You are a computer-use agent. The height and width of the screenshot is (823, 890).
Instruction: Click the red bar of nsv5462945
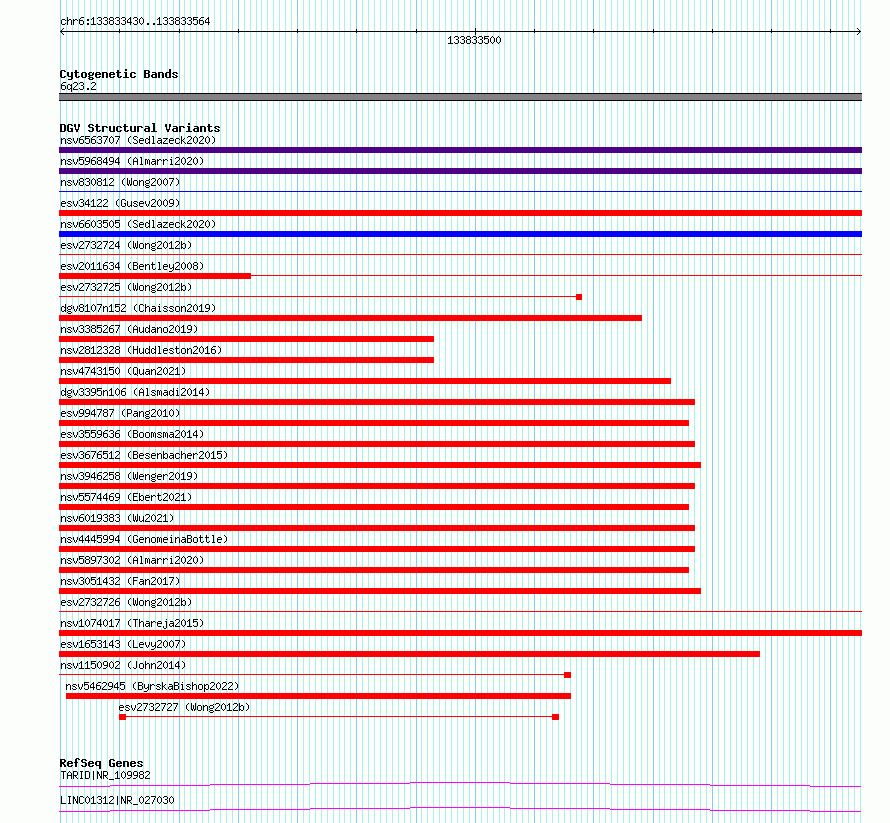318,696
